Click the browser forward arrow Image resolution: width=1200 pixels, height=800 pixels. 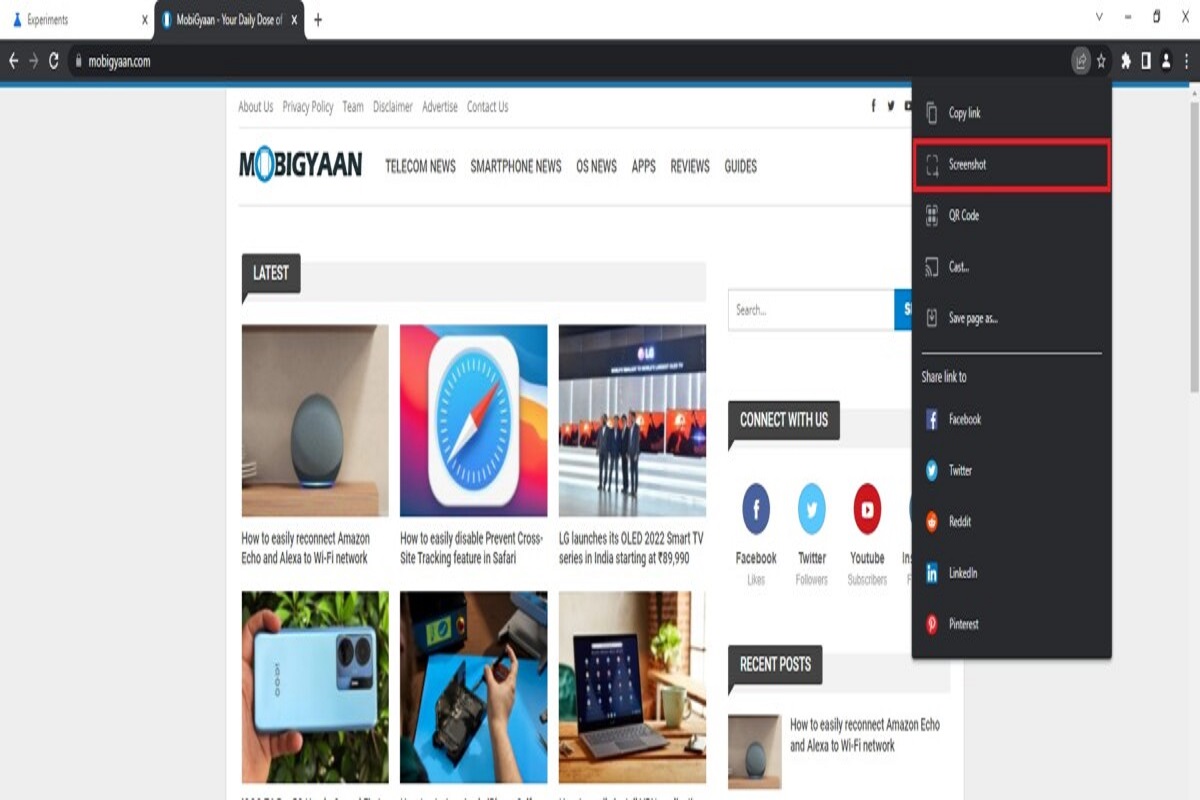click(x=33, y=61)
